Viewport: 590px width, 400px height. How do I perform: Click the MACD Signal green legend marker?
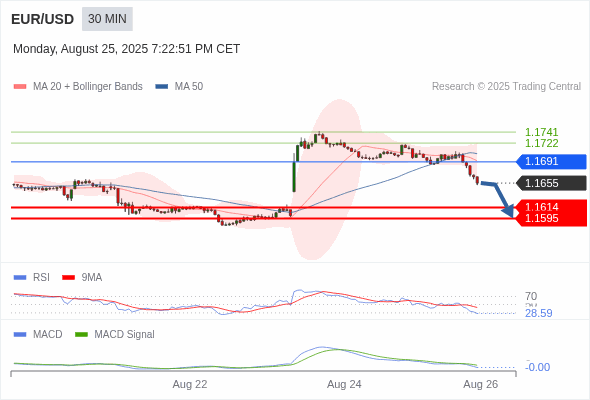(81, 335)
